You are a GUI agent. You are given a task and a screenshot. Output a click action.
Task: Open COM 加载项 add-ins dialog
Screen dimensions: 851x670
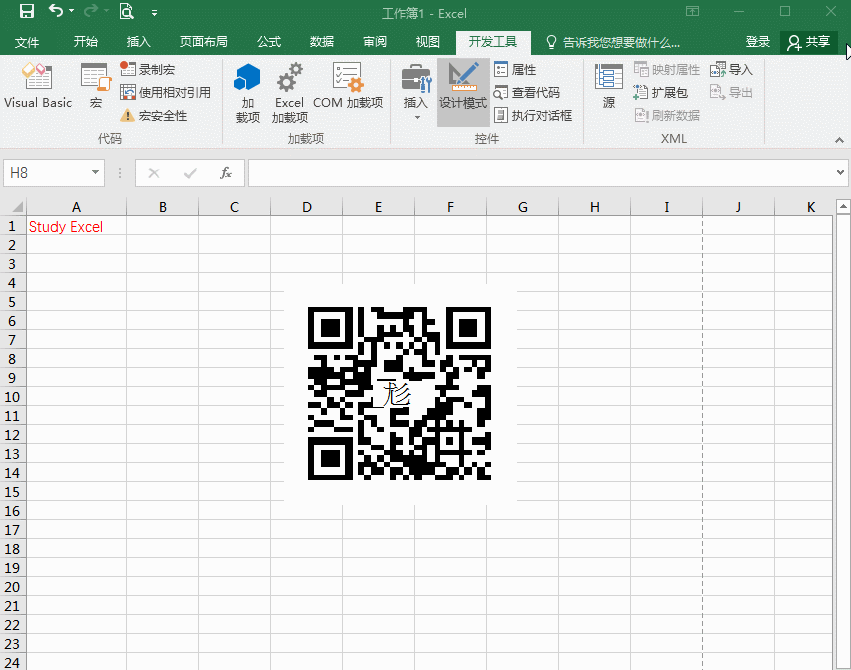click(x=348, y=85)
